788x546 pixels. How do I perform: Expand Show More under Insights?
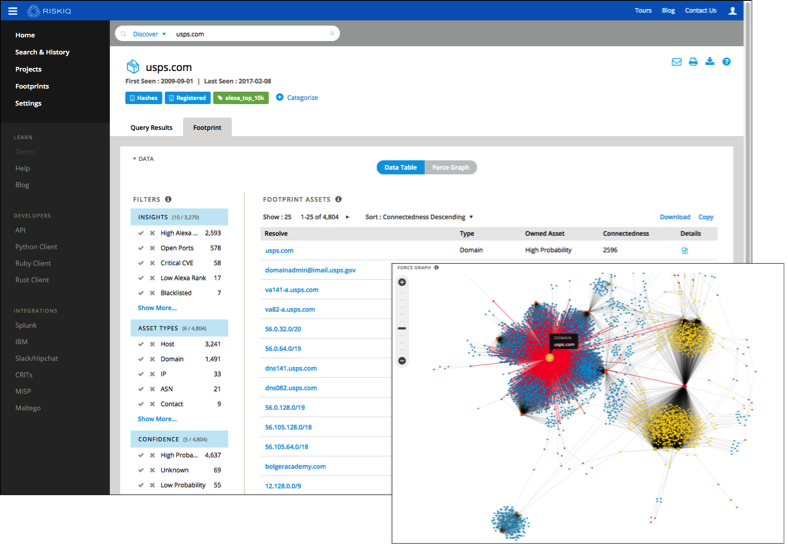point(157,308)
